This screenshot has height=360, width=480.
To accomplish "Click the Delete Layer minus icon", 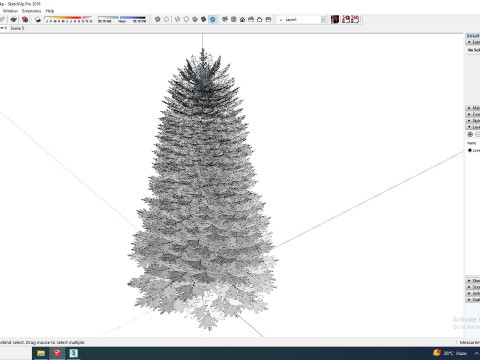I will coord(477,134).
